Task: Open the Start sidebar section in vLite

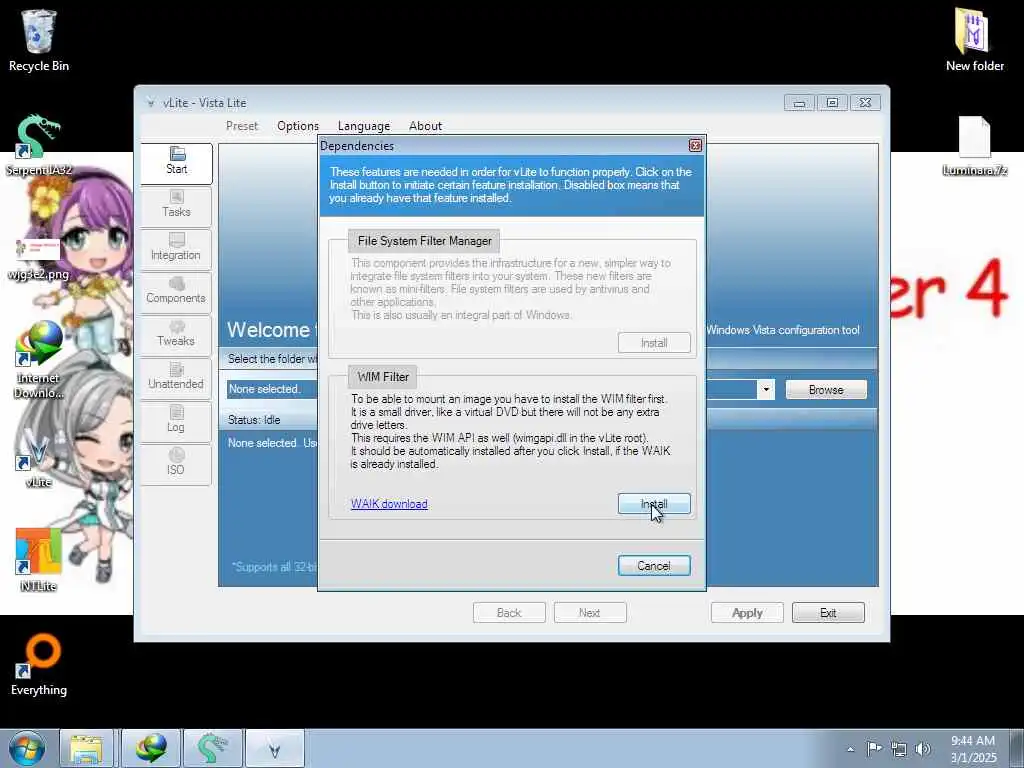Action: (176, 163)
